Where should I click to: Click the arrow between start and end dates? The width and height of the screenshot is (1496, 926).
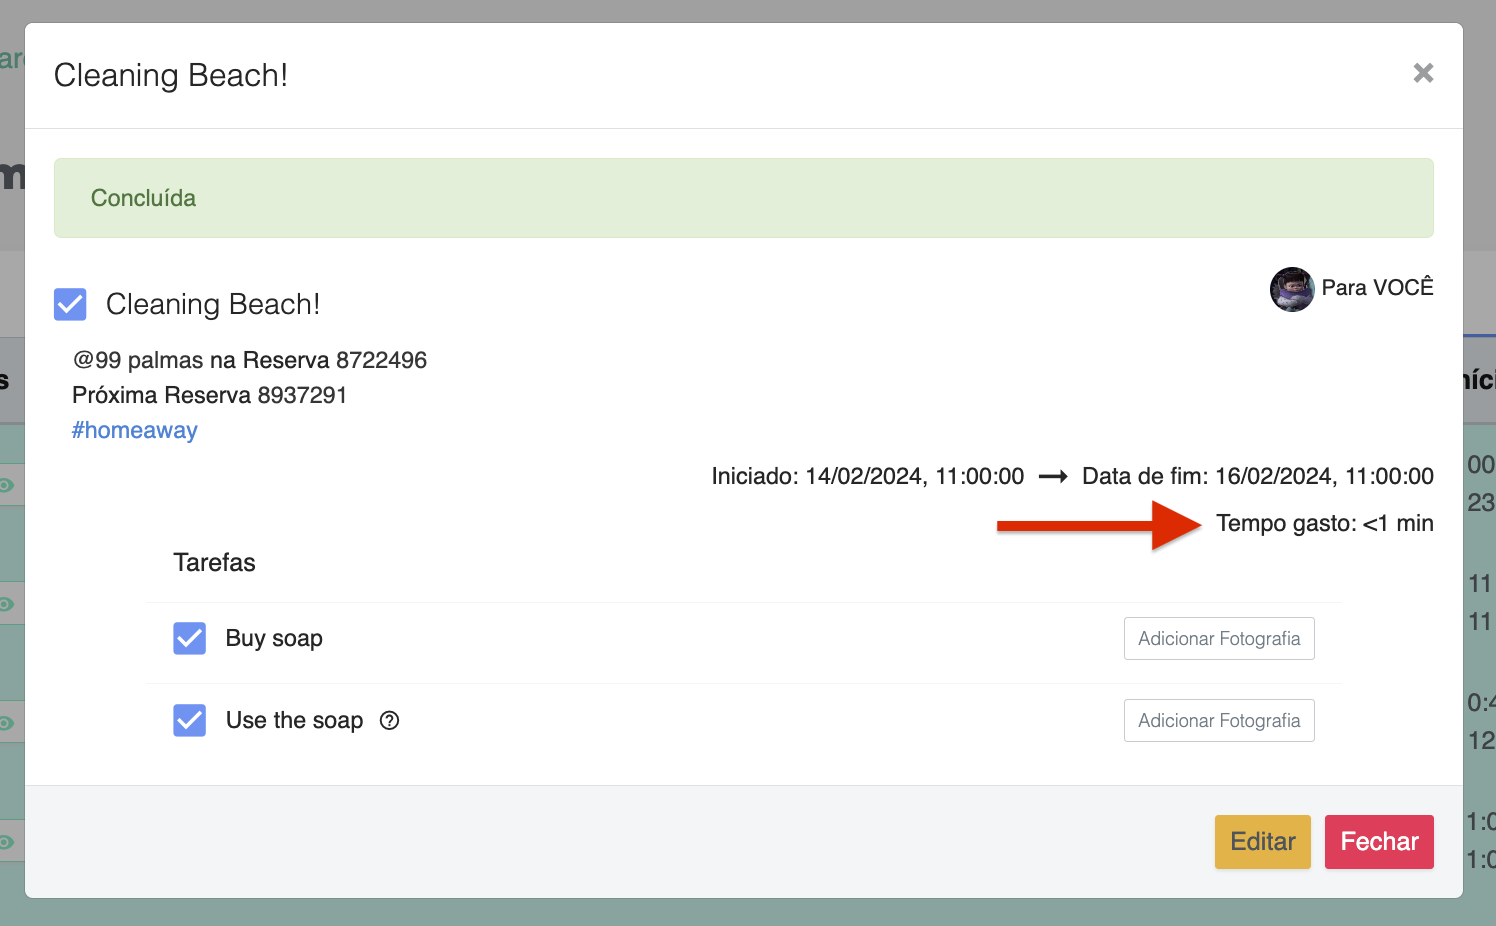point(1053,477)
